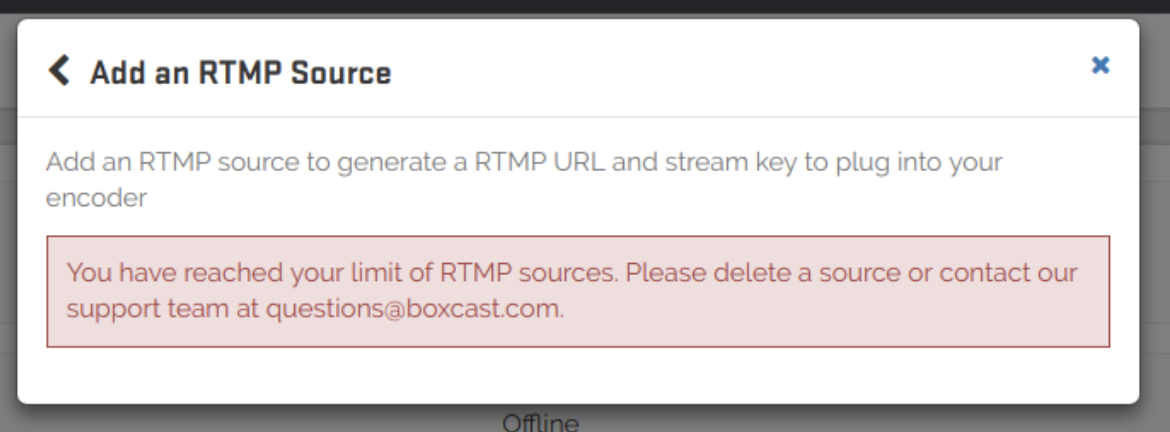The height and width of the screenshot is (432, 1170).
Task: Click "contact our" in the warning banner
Action: point(1008,272)
